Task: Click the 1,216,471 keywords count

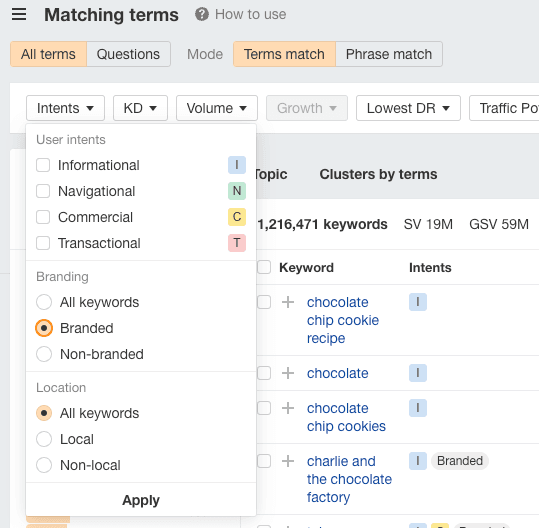Action: click(322, 224)
